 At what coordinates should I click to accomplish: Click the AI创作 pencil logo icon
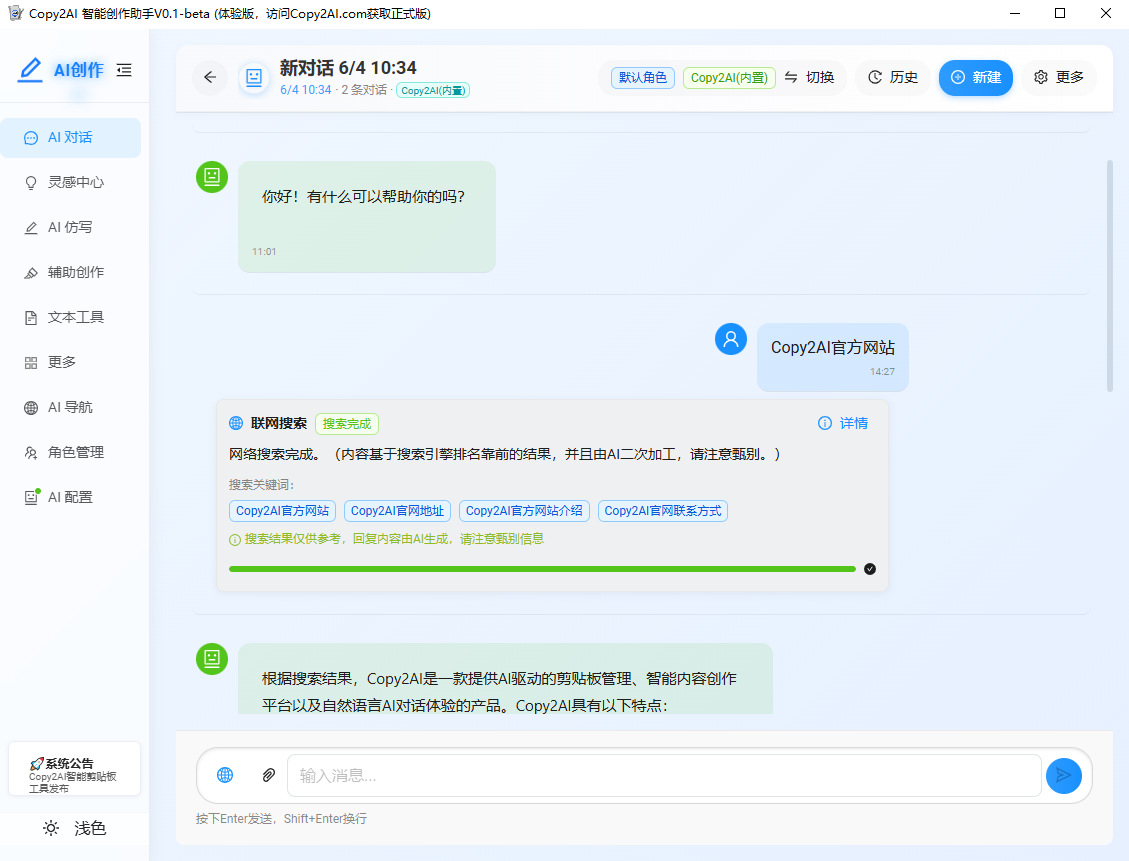(30, 70)
